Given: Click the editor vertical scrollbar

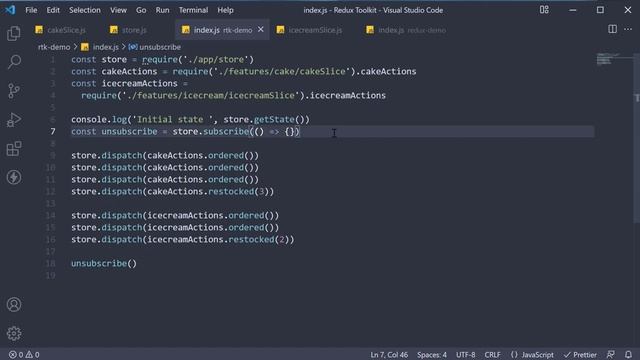Looking at the screenshot, I should pos(637,139).
